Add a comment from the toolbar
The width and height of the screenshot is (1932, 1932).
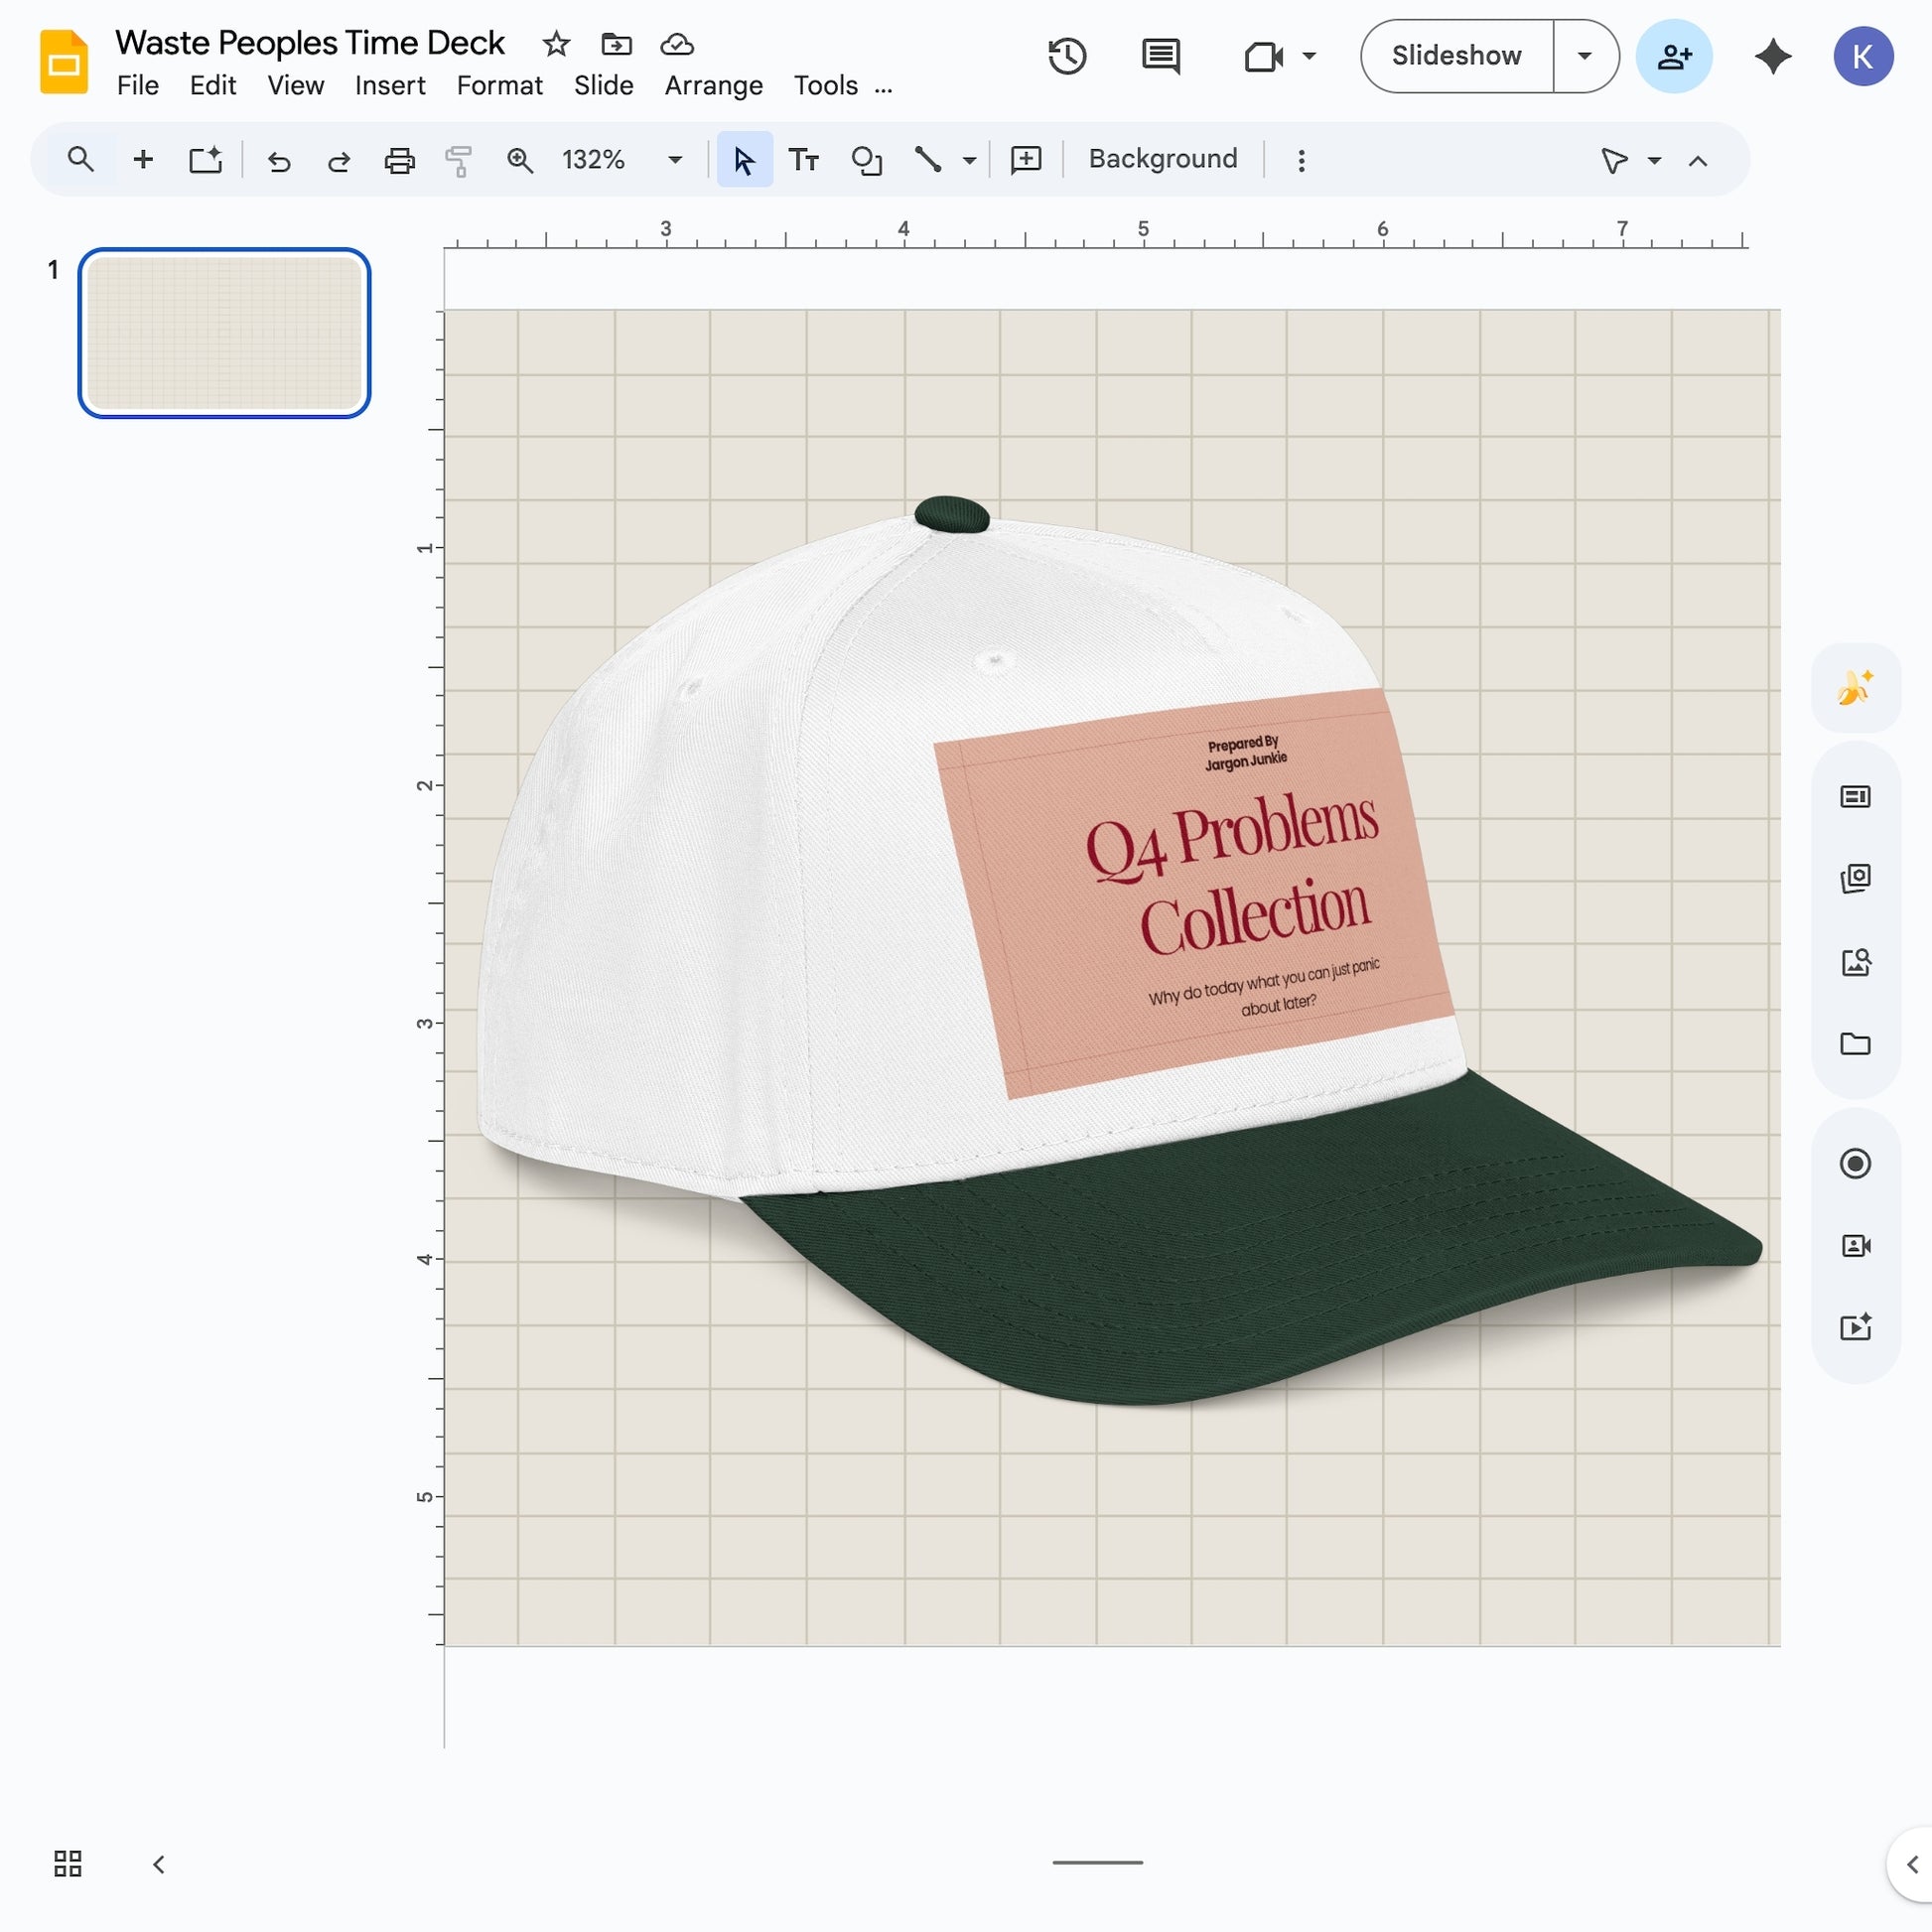(x=1026, y=160)
